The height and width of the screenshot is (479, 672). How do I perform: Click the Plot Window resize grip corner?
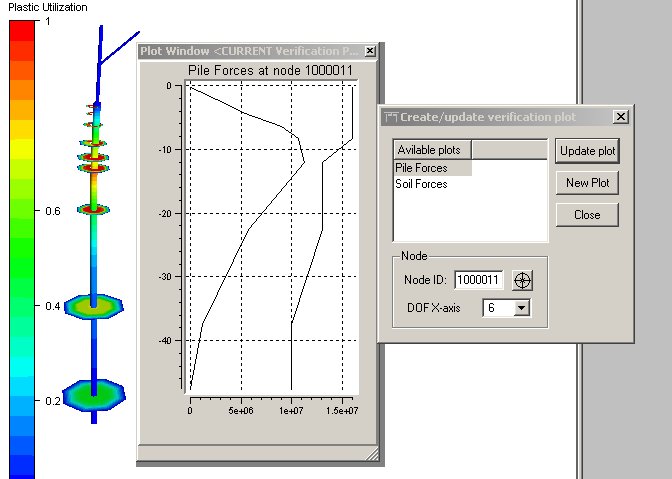pyautogui.click(x=373, y=456)
